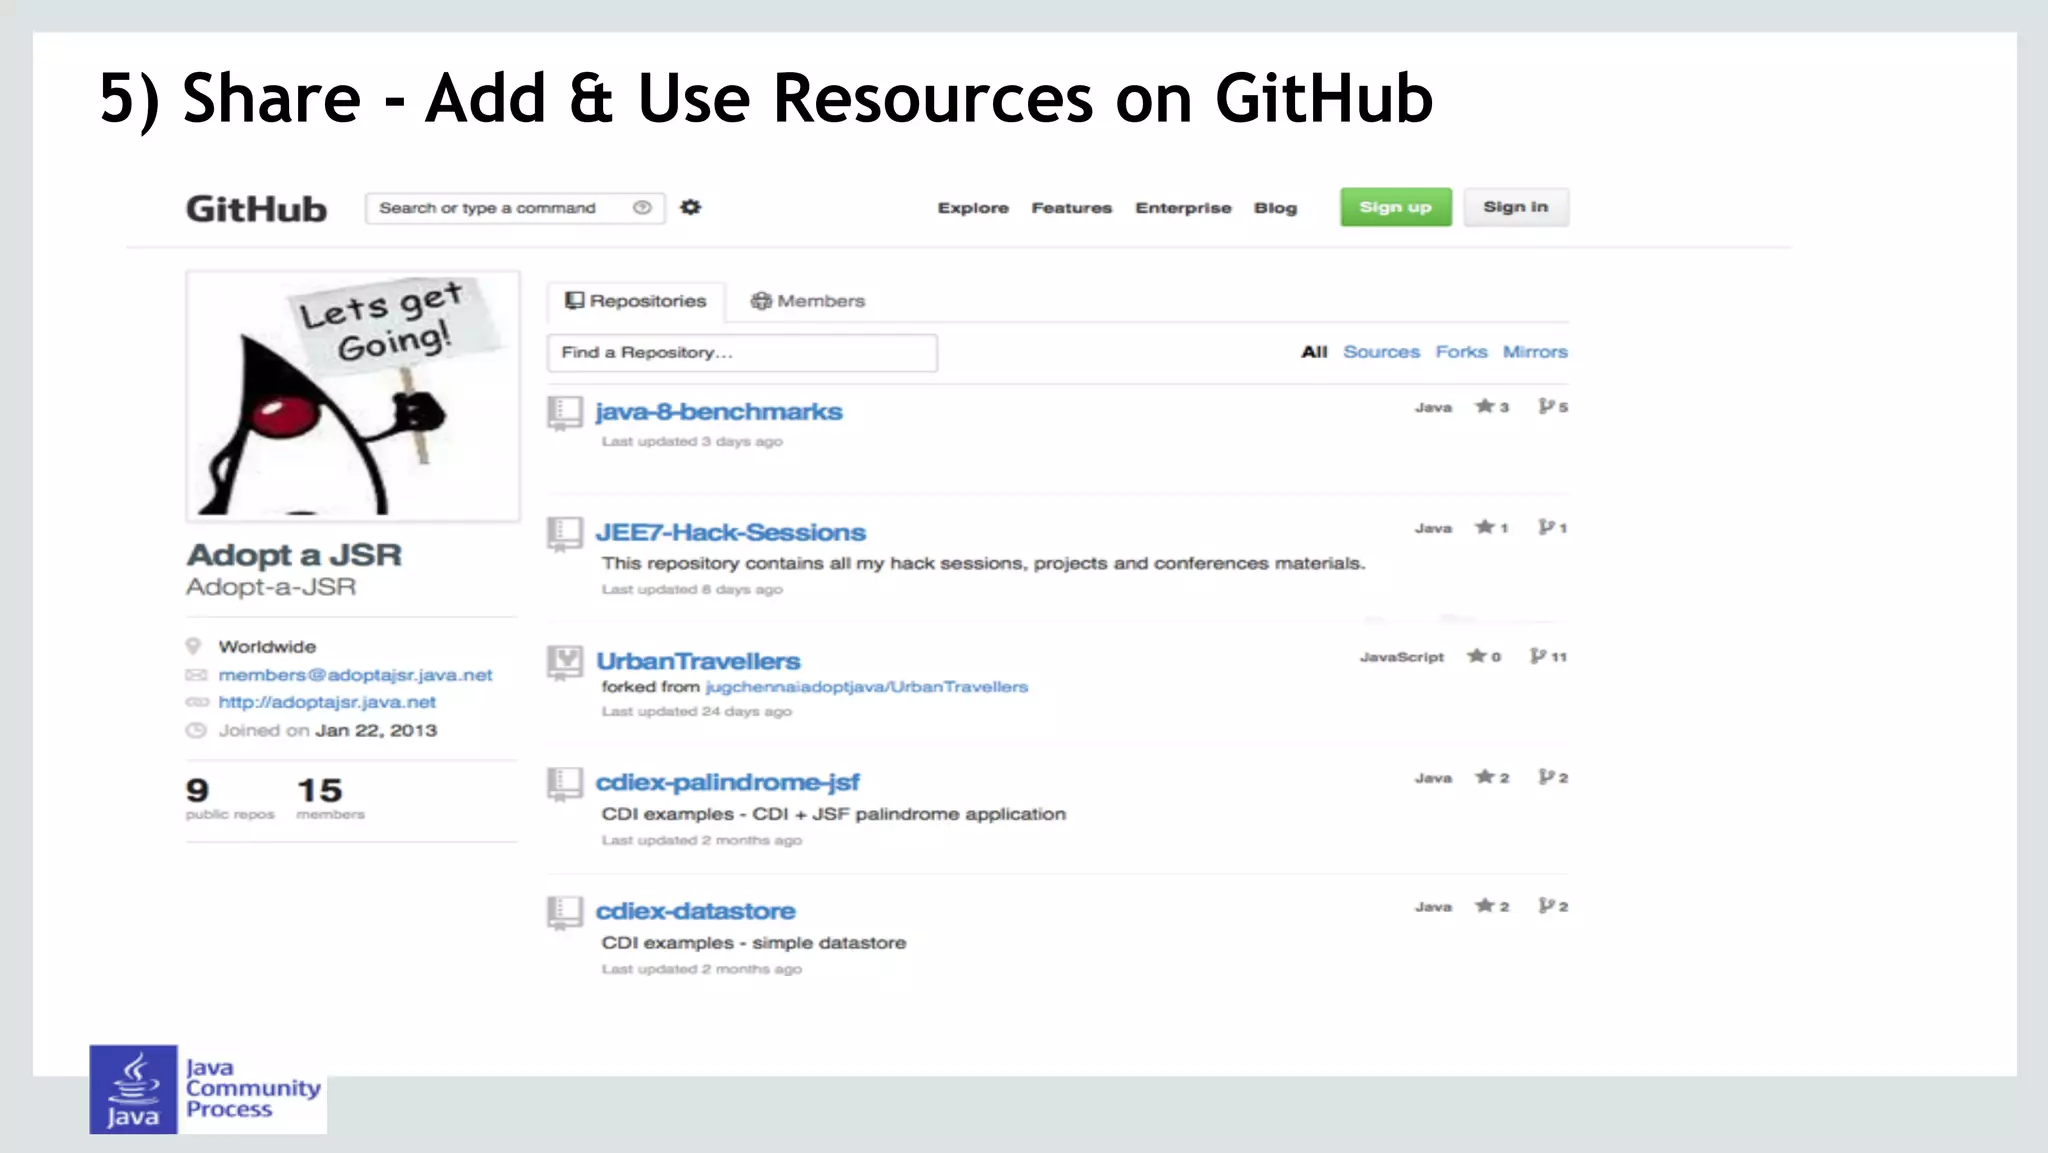Open Explore in the top navigation
The height and width of the screenshot is (1153, 2048).
click(x=973, y=208)
